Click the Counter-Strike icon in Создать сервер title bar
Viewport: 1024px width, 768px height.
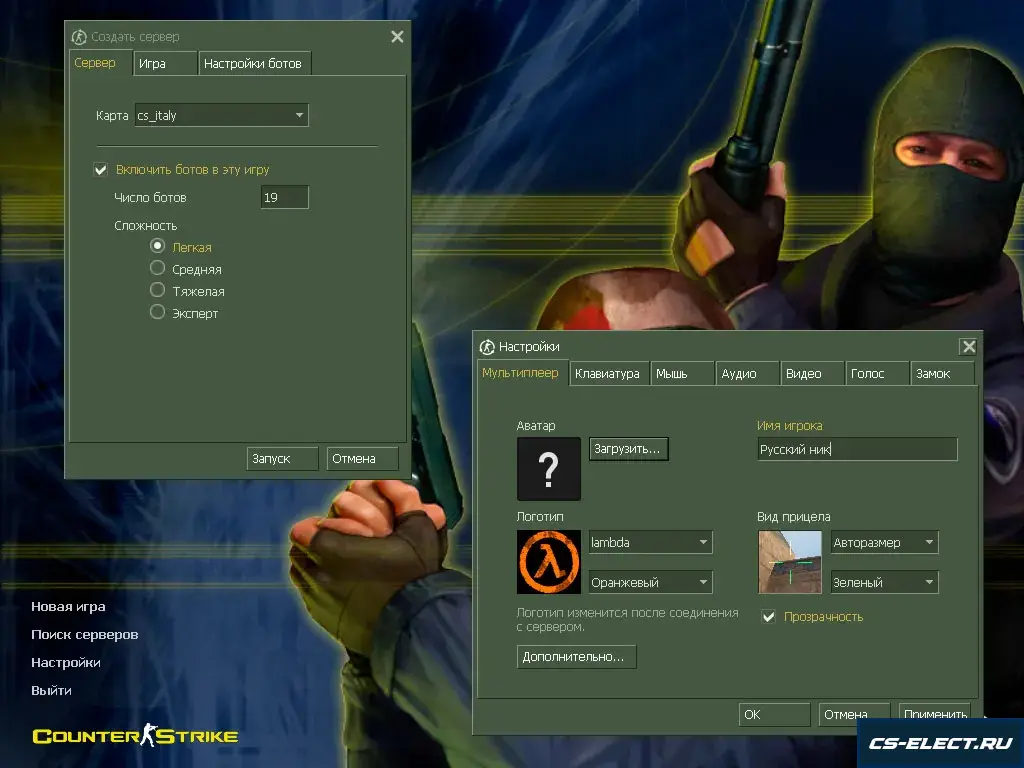click(79, 37)
